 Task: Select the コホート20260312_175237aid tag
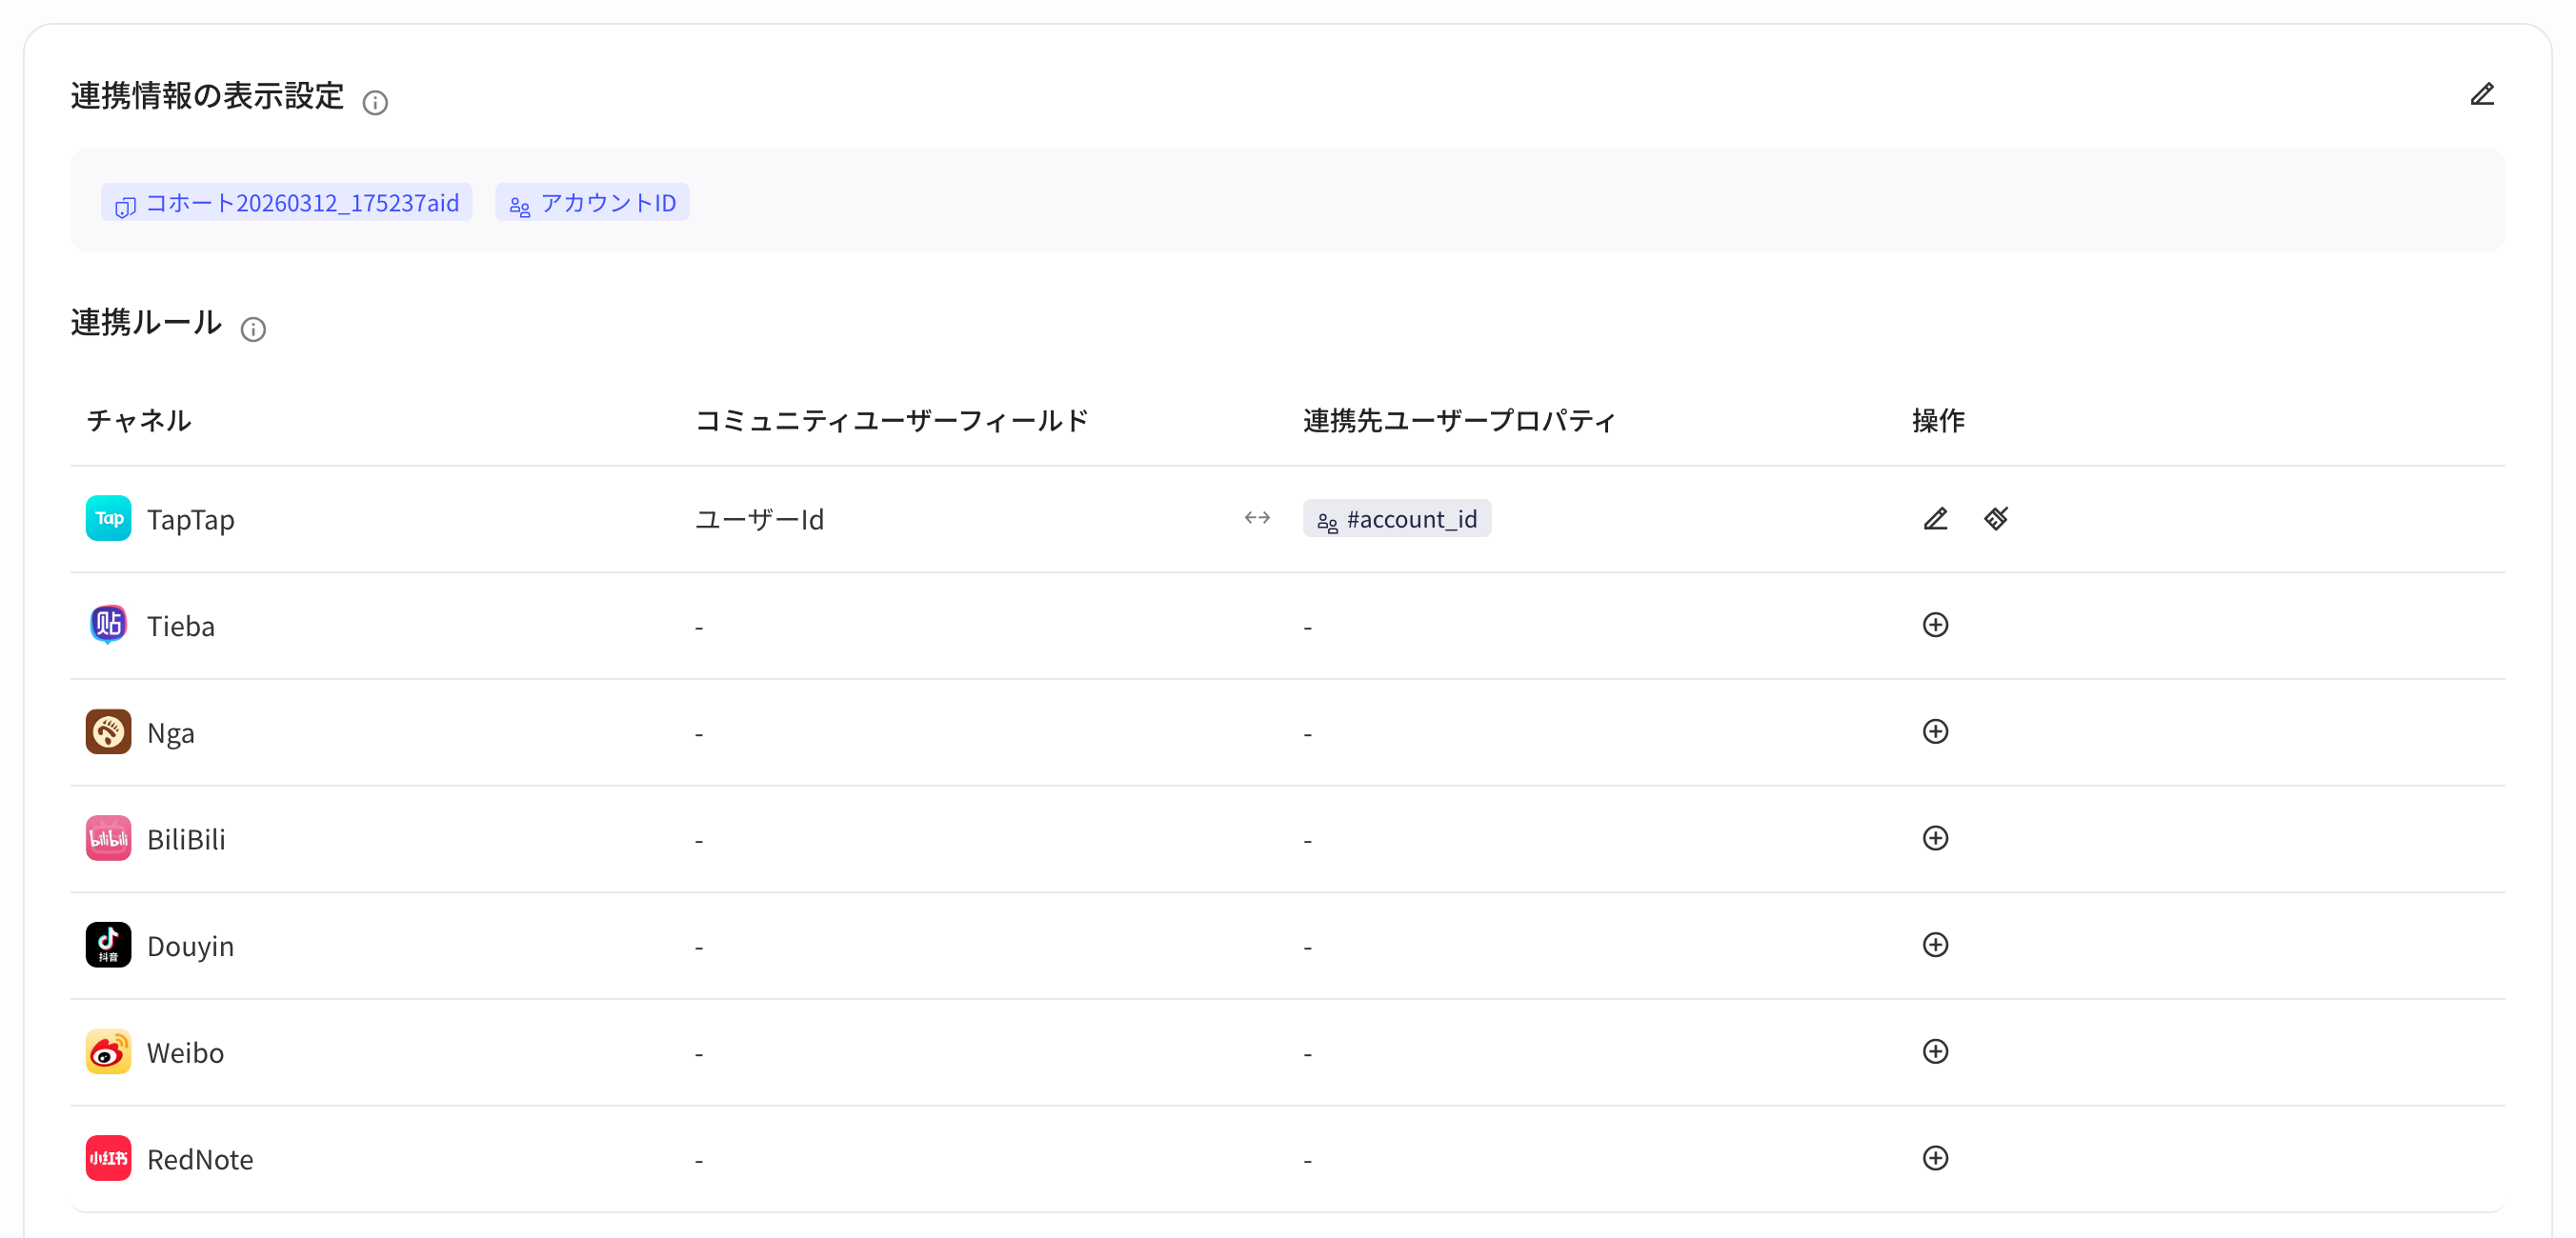(286, 203)
